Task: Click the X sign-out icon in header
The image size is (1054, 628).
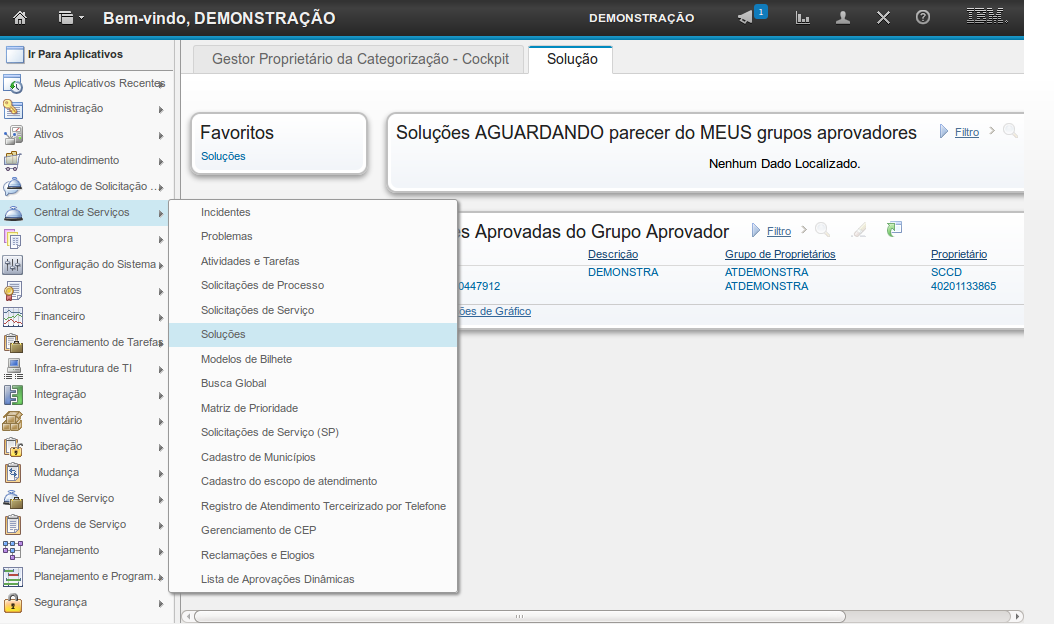Action: tap(883, 18)
